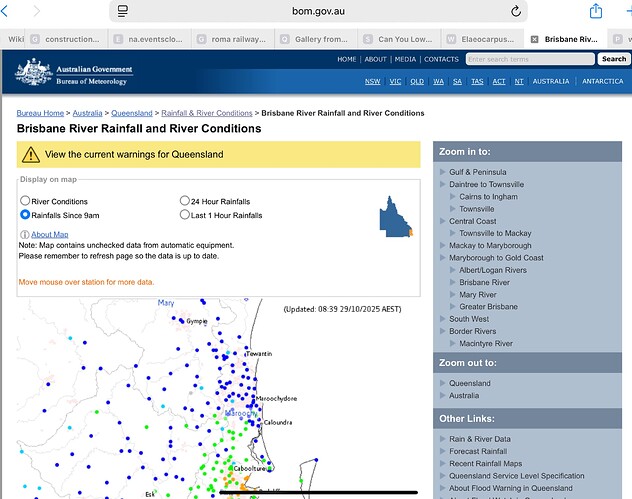Expand the Gulf & Peninsula arrow
The width and height of the screenshot is (632, 499).
[443, 172]
